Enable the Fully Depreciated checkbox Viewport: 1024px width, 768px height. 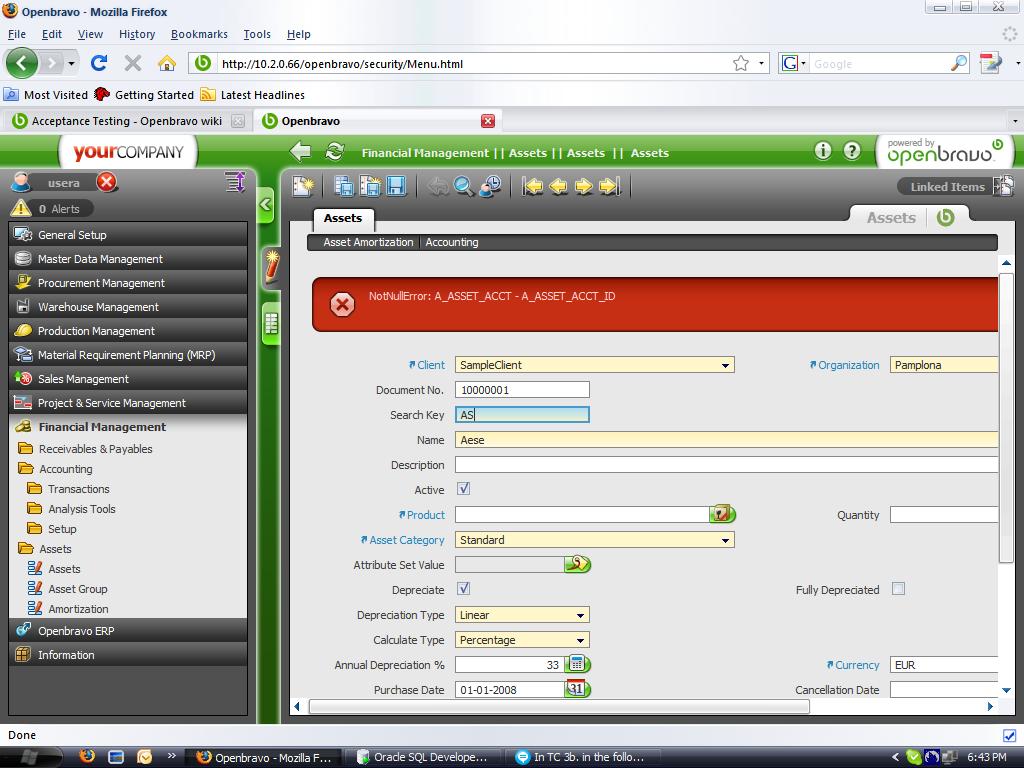[x=899, y=589]
